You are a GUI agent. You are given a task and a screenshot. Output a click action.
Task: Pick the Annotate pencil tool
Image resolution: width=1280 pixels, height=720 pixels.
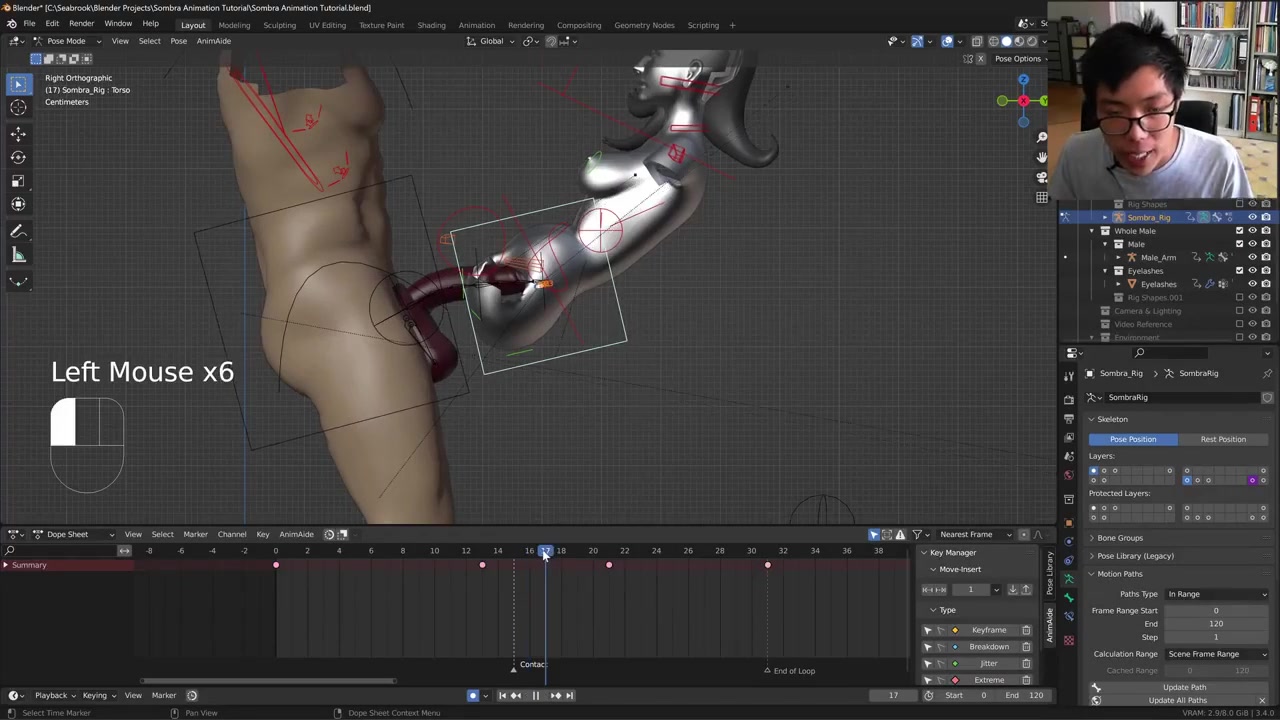click(18, 232)
